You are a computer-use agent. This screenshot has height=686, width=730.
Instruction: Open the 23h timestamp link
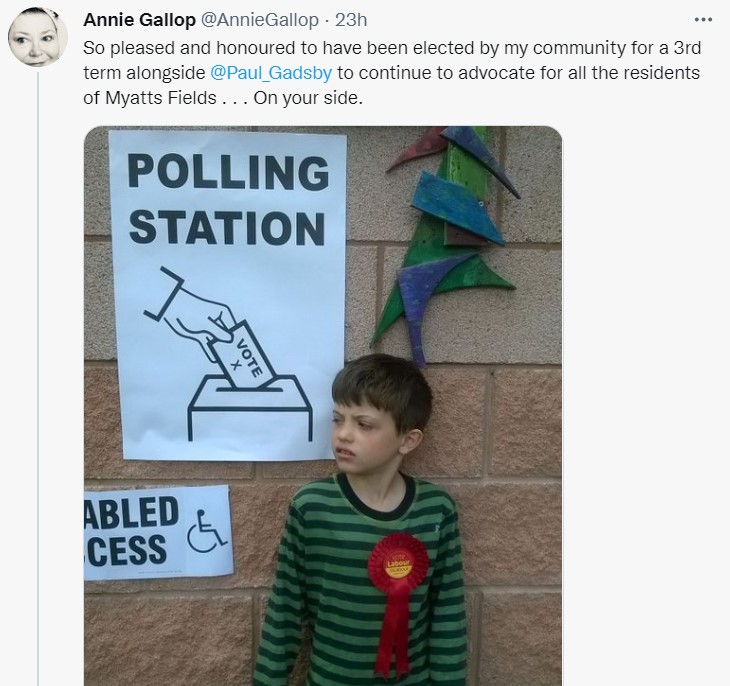(x=351, y=20)
